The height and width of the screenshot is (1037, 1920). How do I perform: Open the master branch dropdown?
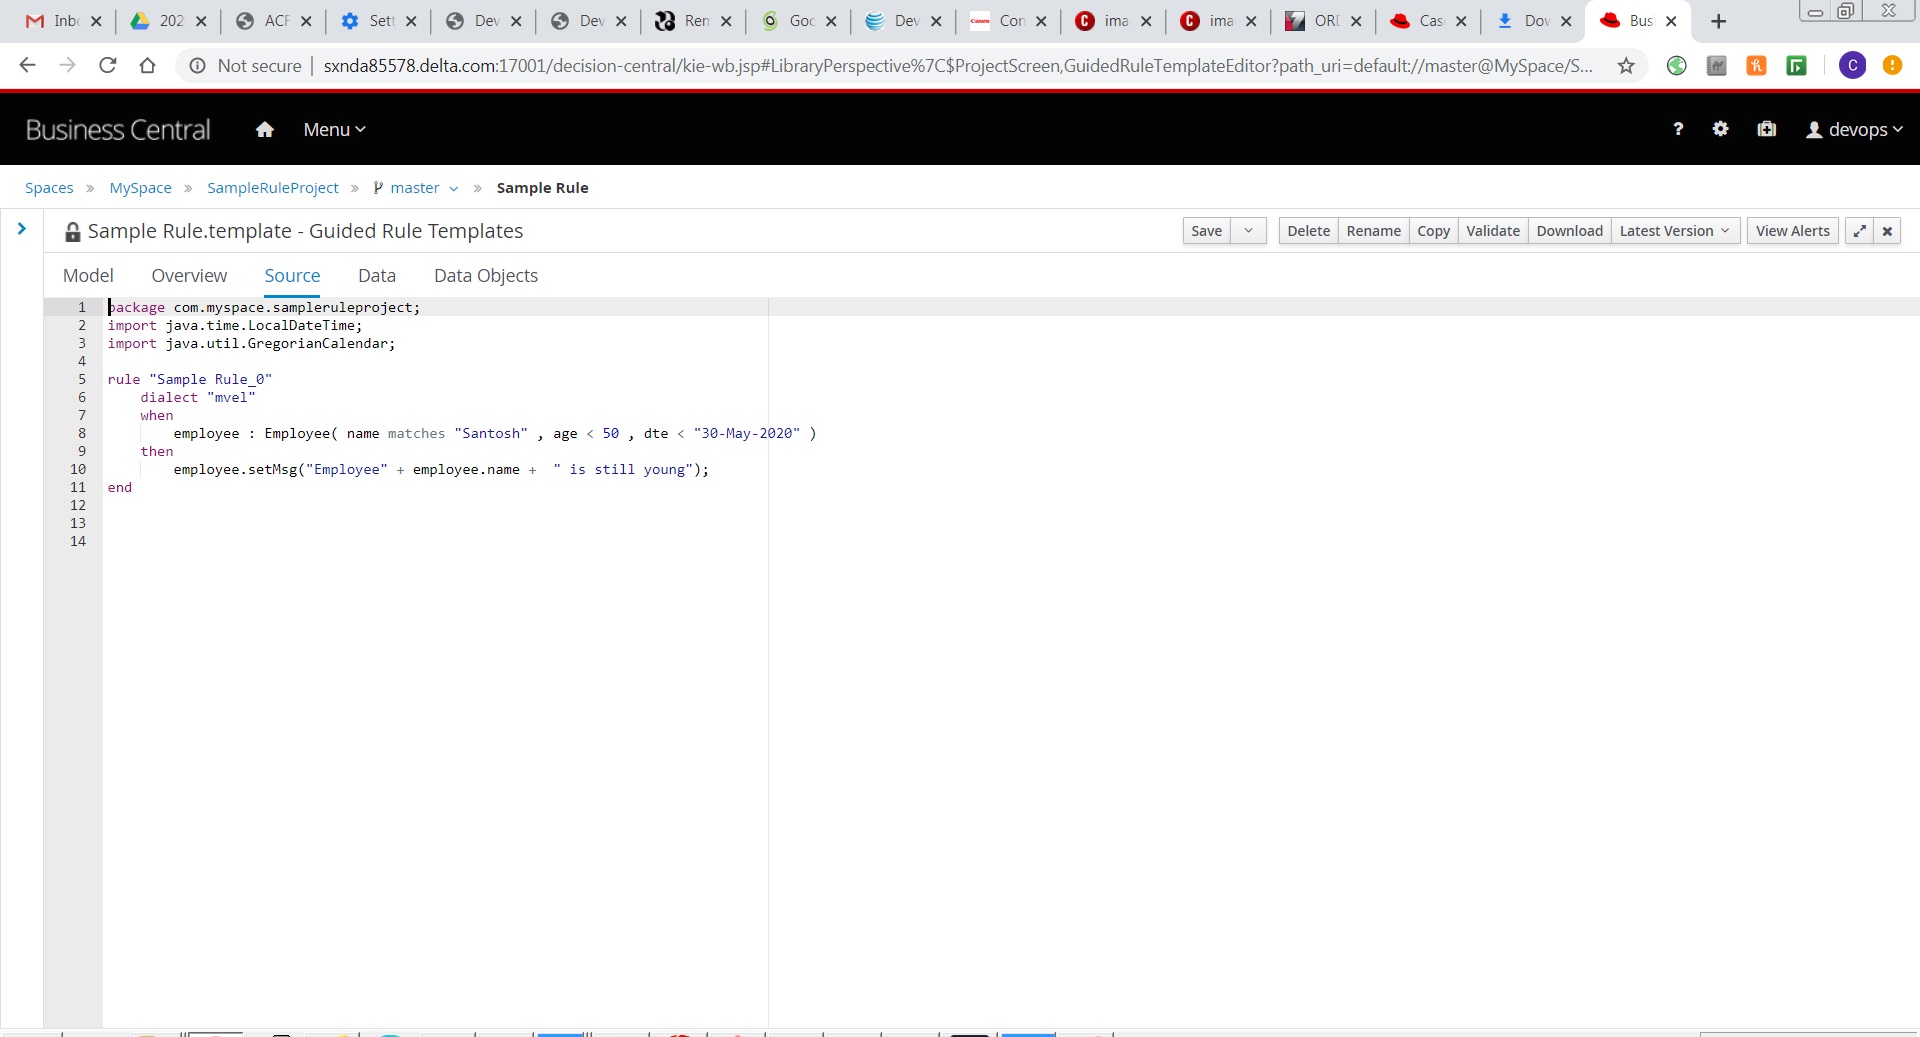pos(415,188)
